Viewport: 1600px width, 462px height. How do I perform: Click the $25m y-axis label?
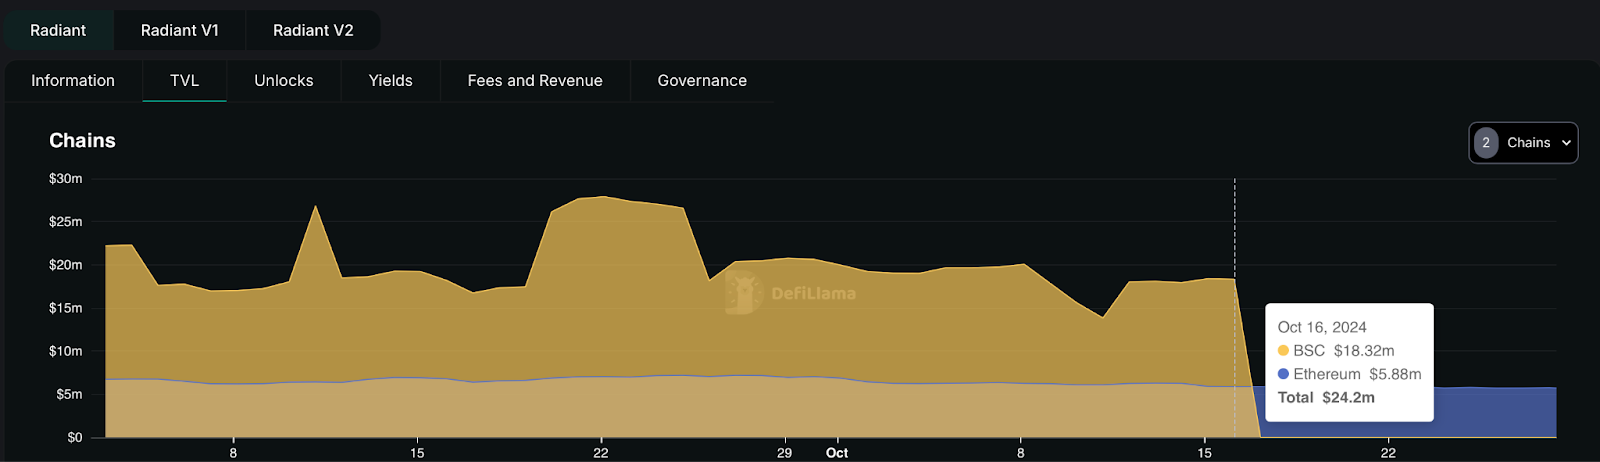coord(66,222)
